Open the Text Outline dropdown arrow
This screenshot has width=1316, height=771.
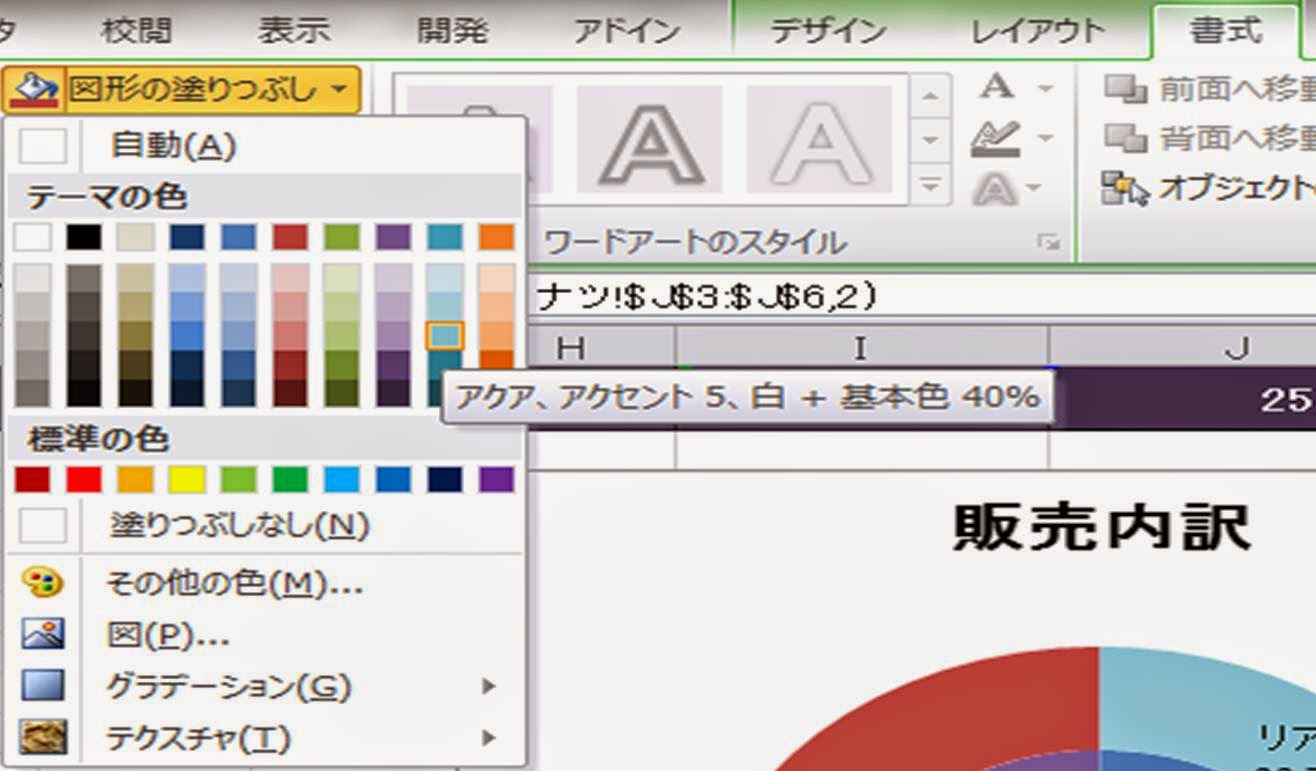(1045, 139)
